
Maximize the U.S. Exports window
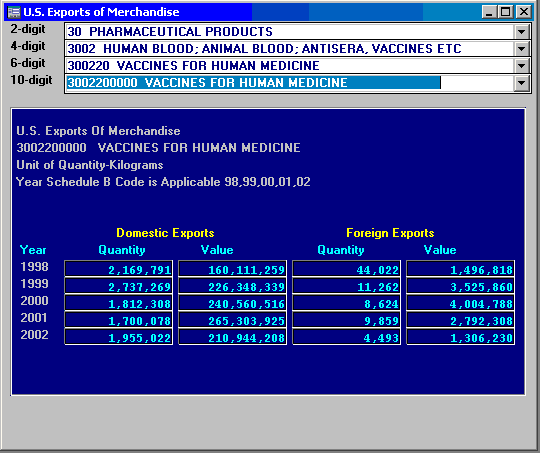coord(505,12)
